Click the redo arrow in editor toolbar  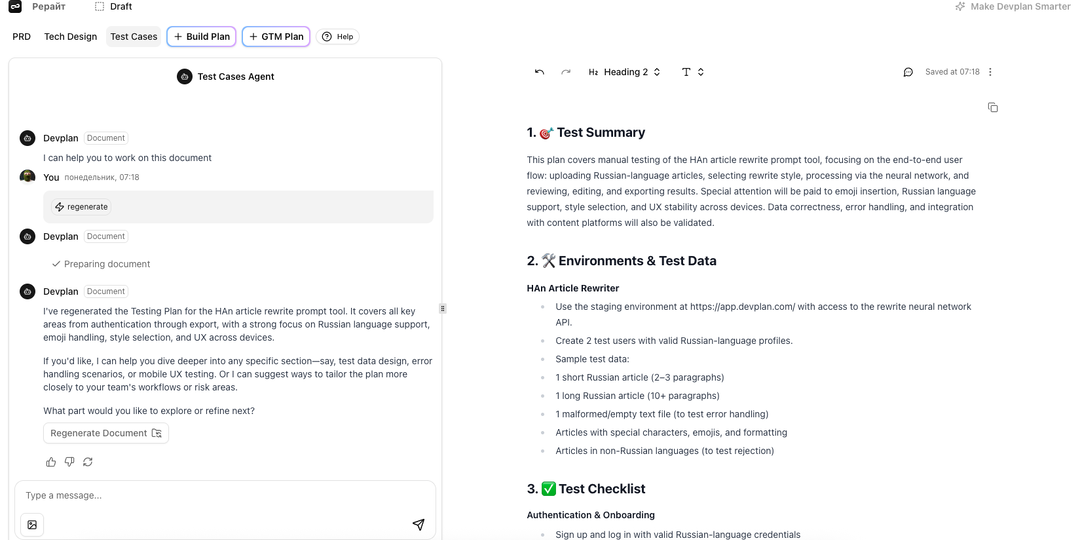[566, 72]
